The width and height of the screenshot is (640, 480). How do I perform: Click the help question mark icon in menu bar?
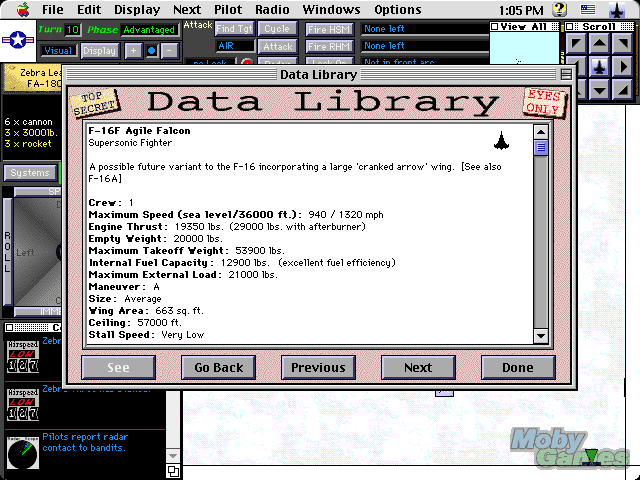click(x=560, y=9)
